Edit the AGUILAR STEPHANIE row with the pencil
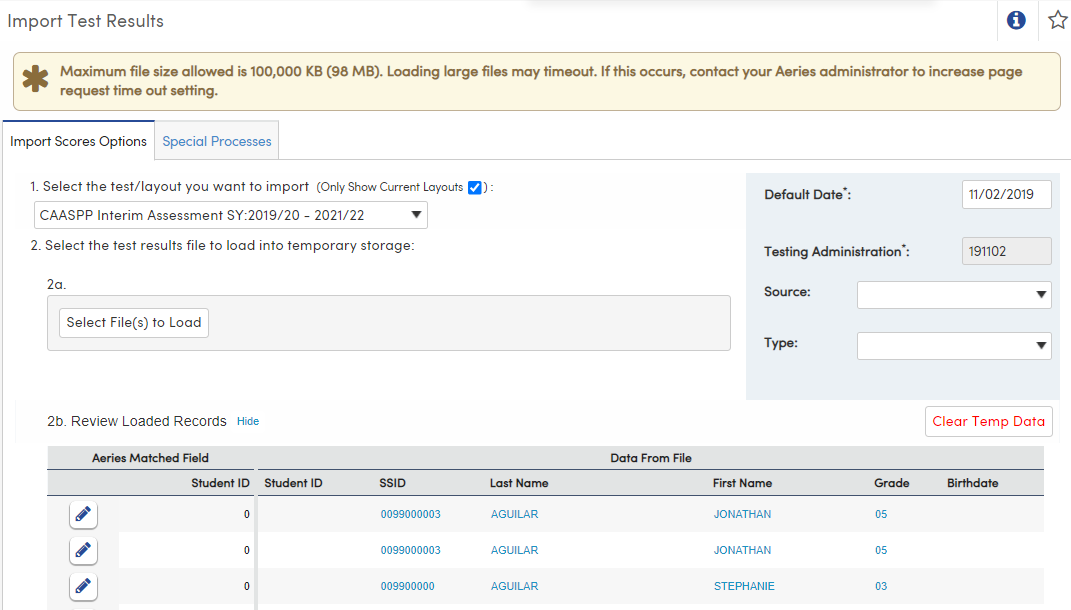 [83, 586]
